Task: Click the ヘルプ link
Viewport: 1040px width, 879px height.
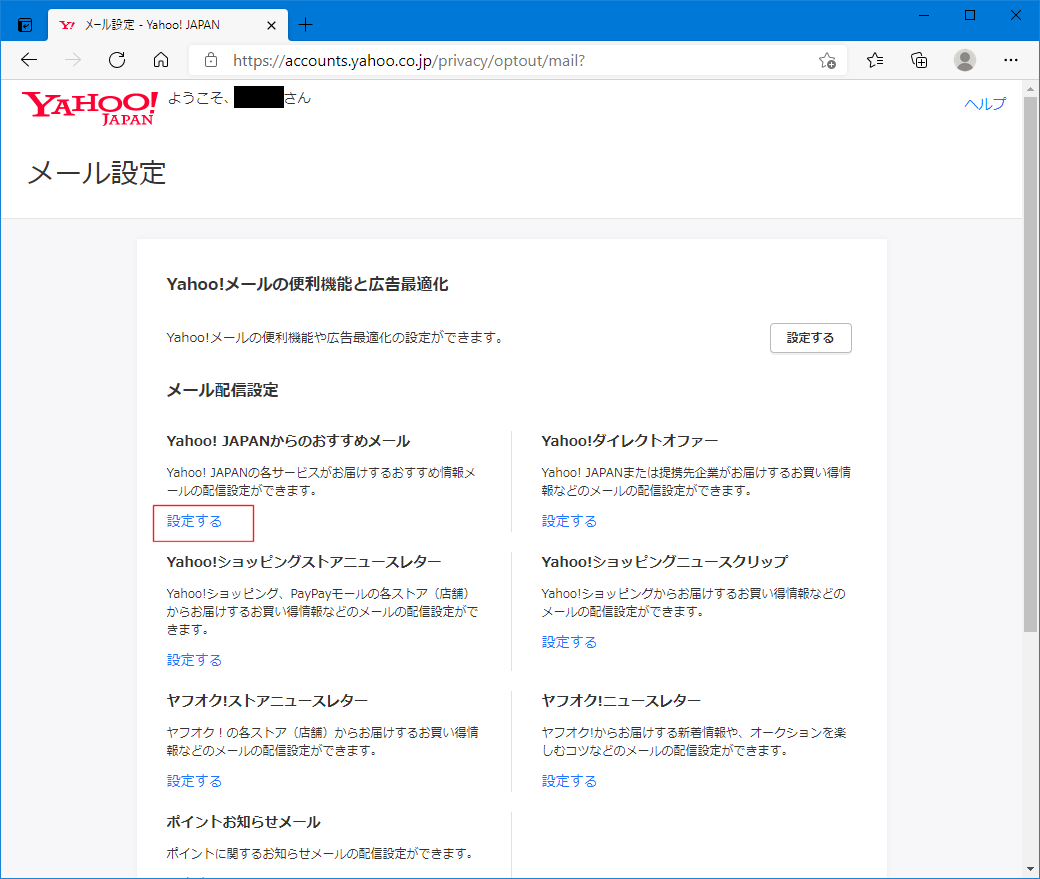Action: pyautogui.click(x=984, y=104)
